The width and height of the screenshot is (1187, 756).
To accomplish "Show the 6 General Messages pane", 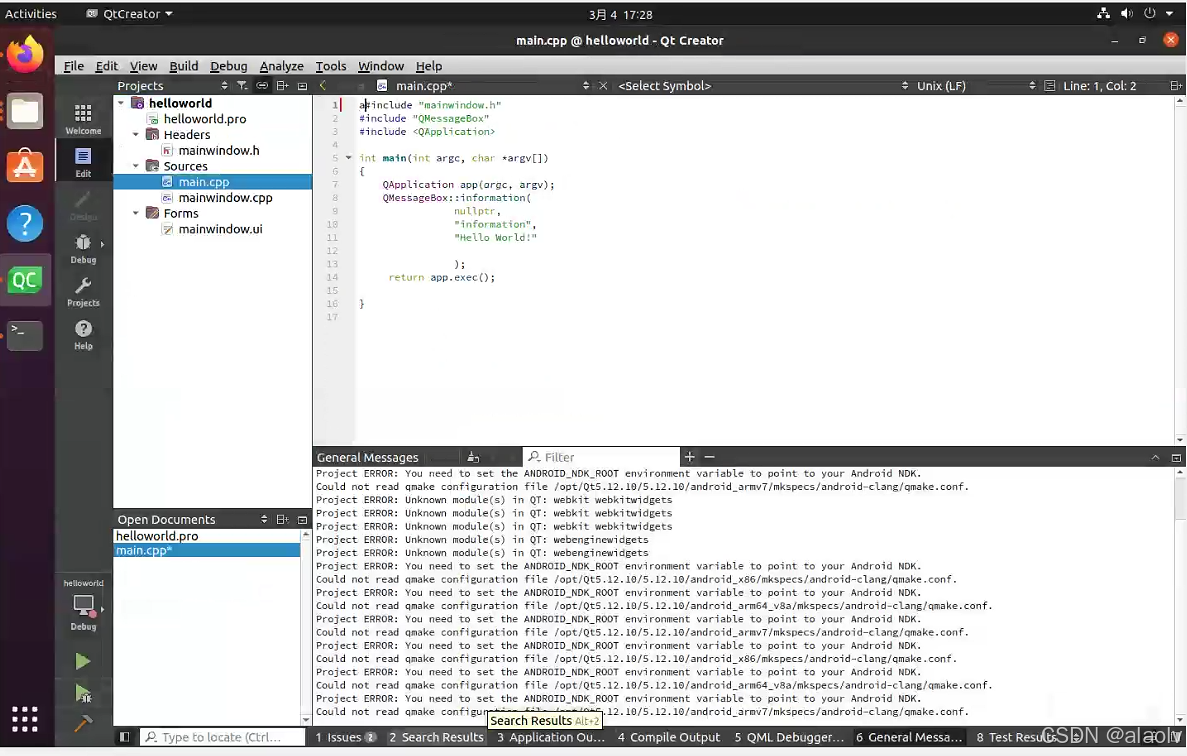I will pos(908,736).
